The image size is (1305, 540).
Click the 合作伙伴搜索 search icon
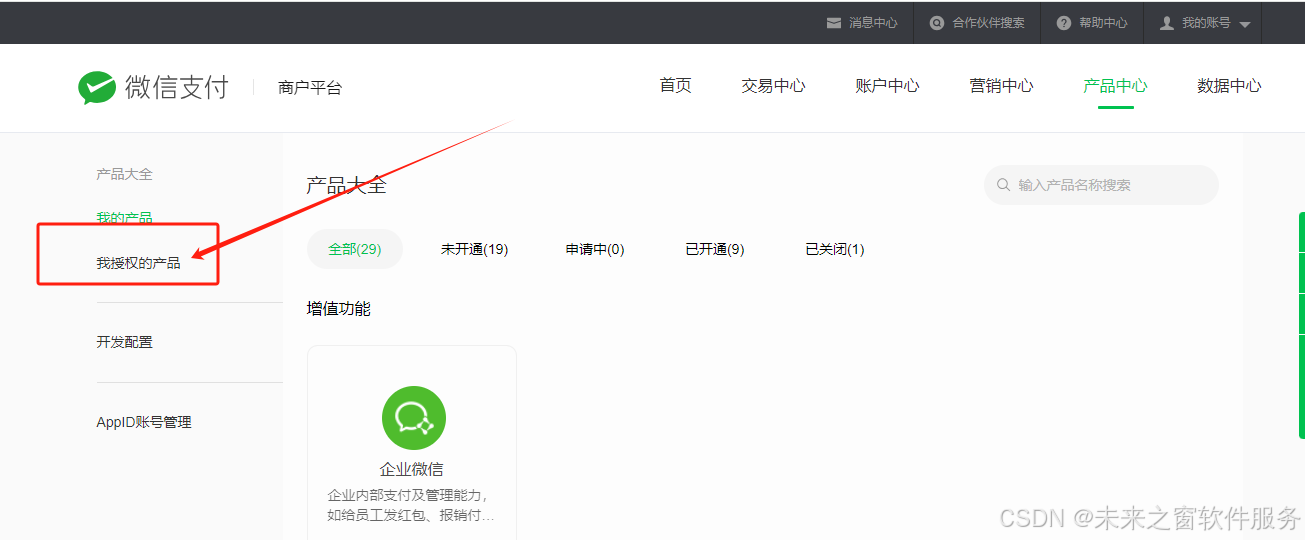937,23
